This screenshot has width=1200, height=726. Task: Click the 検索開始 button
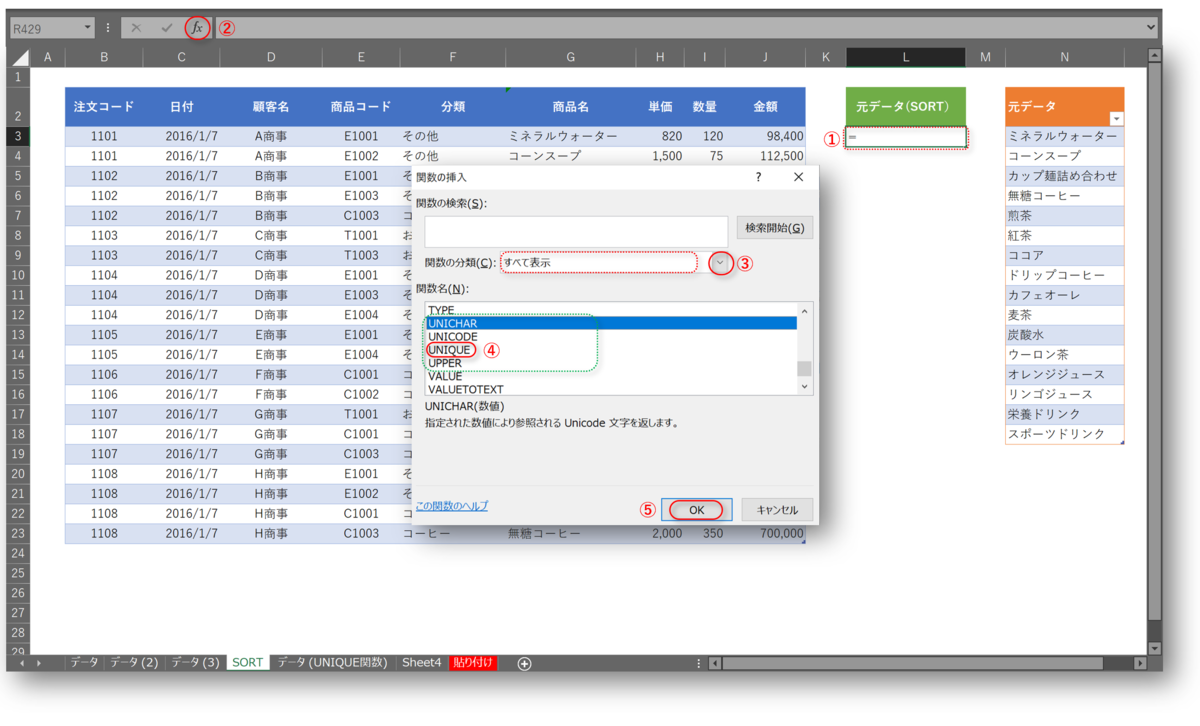(774, 228)
